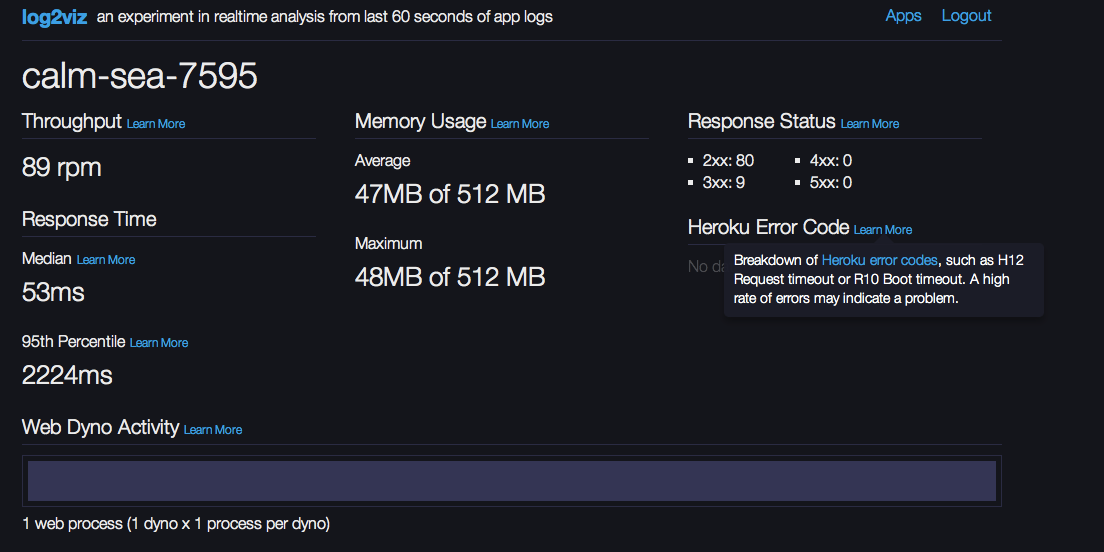Viewport: 1104px width, 552px height.
Task: Click the 47MB average memory value
Action: [x=450, y=195]
